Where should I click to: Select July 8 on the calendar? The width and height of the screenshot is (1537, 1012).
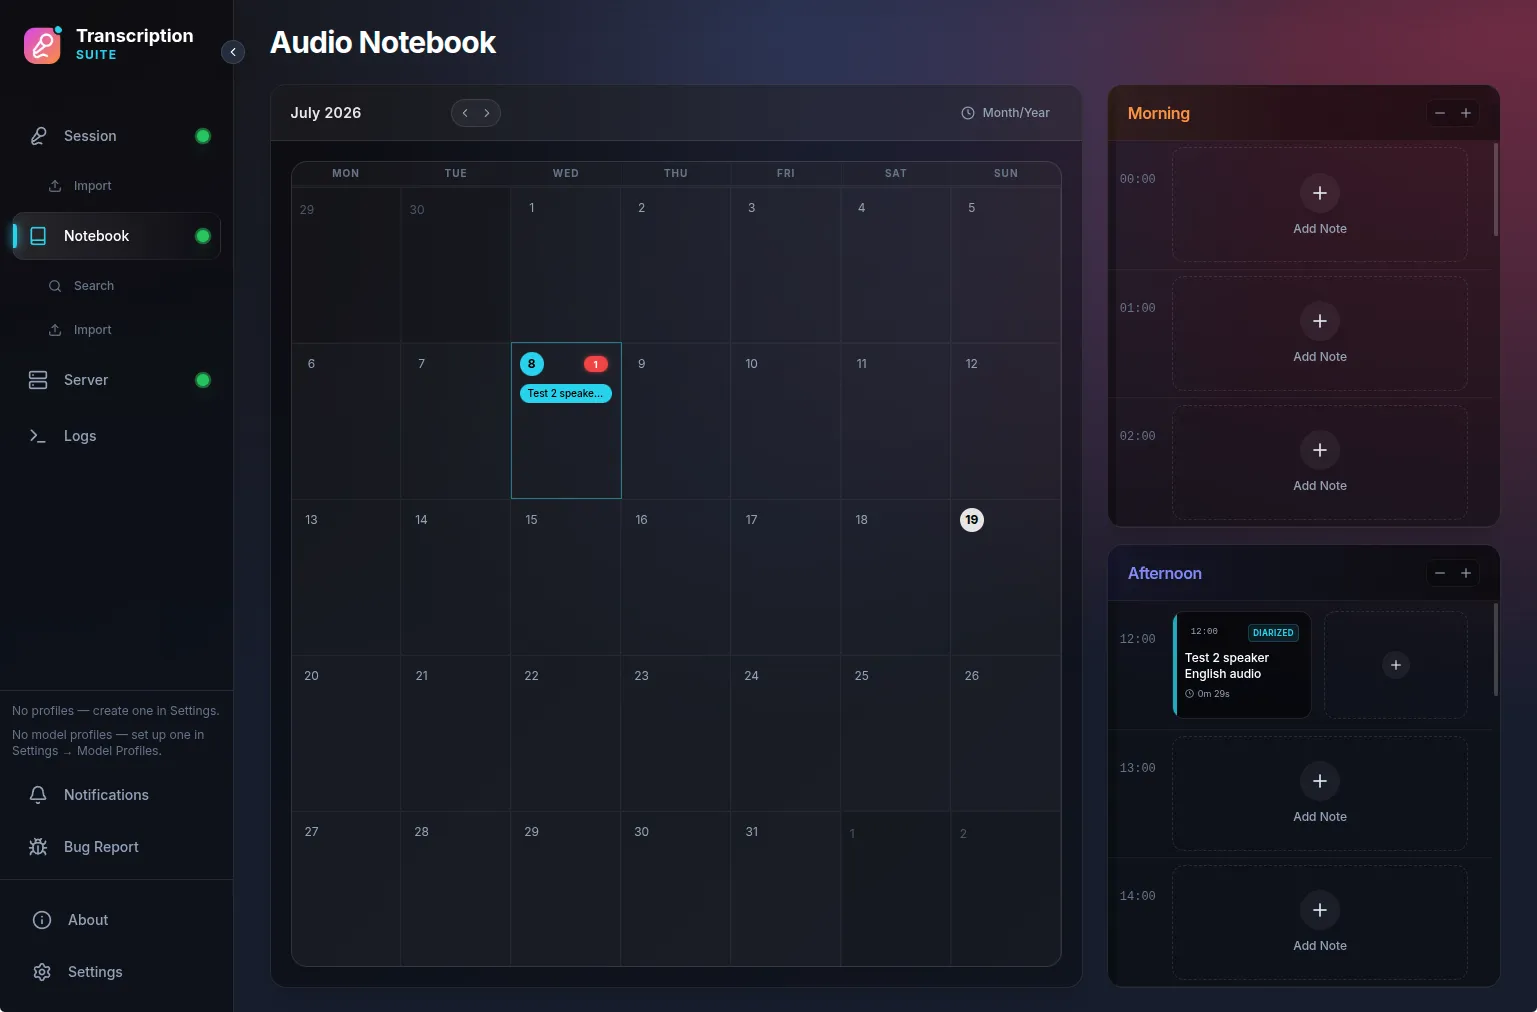tap(566, 421)
